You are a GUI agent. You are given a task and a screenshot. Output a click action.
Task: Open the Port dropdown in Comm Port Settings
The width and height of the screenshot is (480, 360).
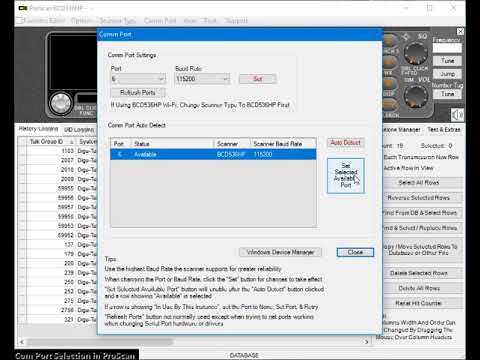click(138, 79)
